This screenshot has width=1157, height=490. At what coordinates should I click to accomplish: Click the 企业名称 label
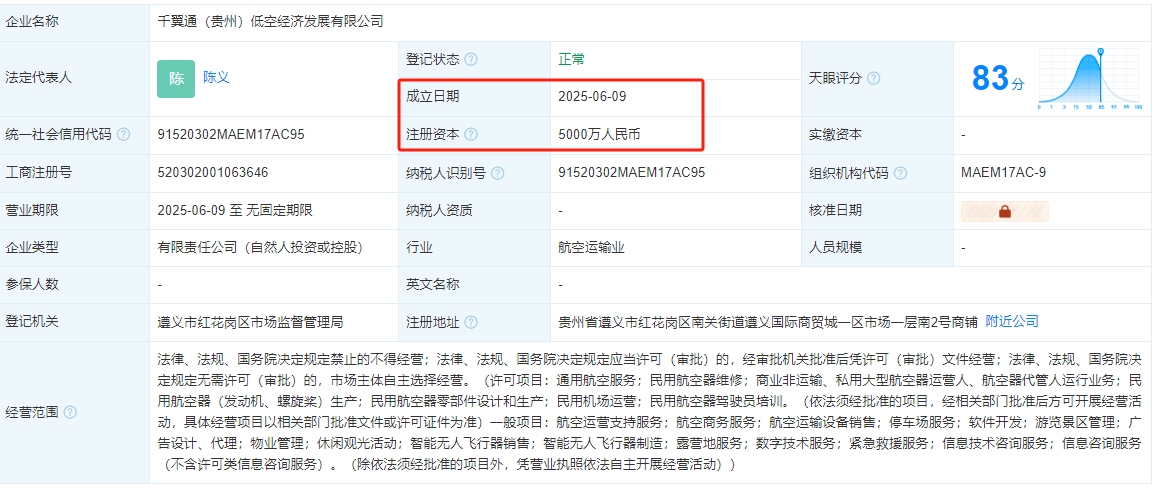point(32,22)
